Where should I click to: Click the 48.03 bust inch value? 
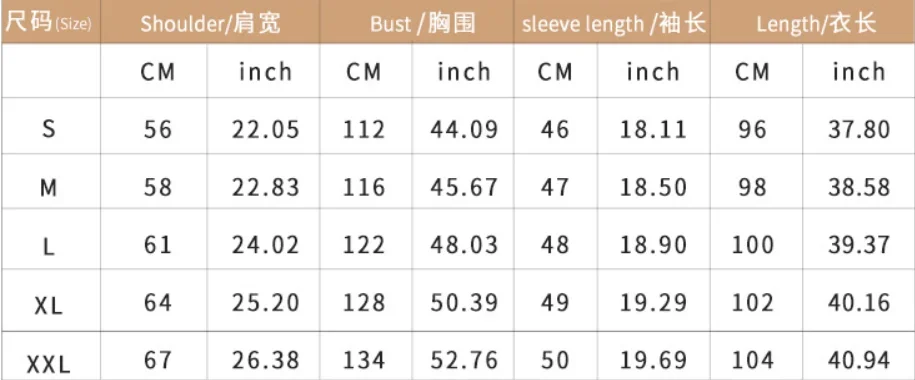pyautogui.click(x=465, y=245)
